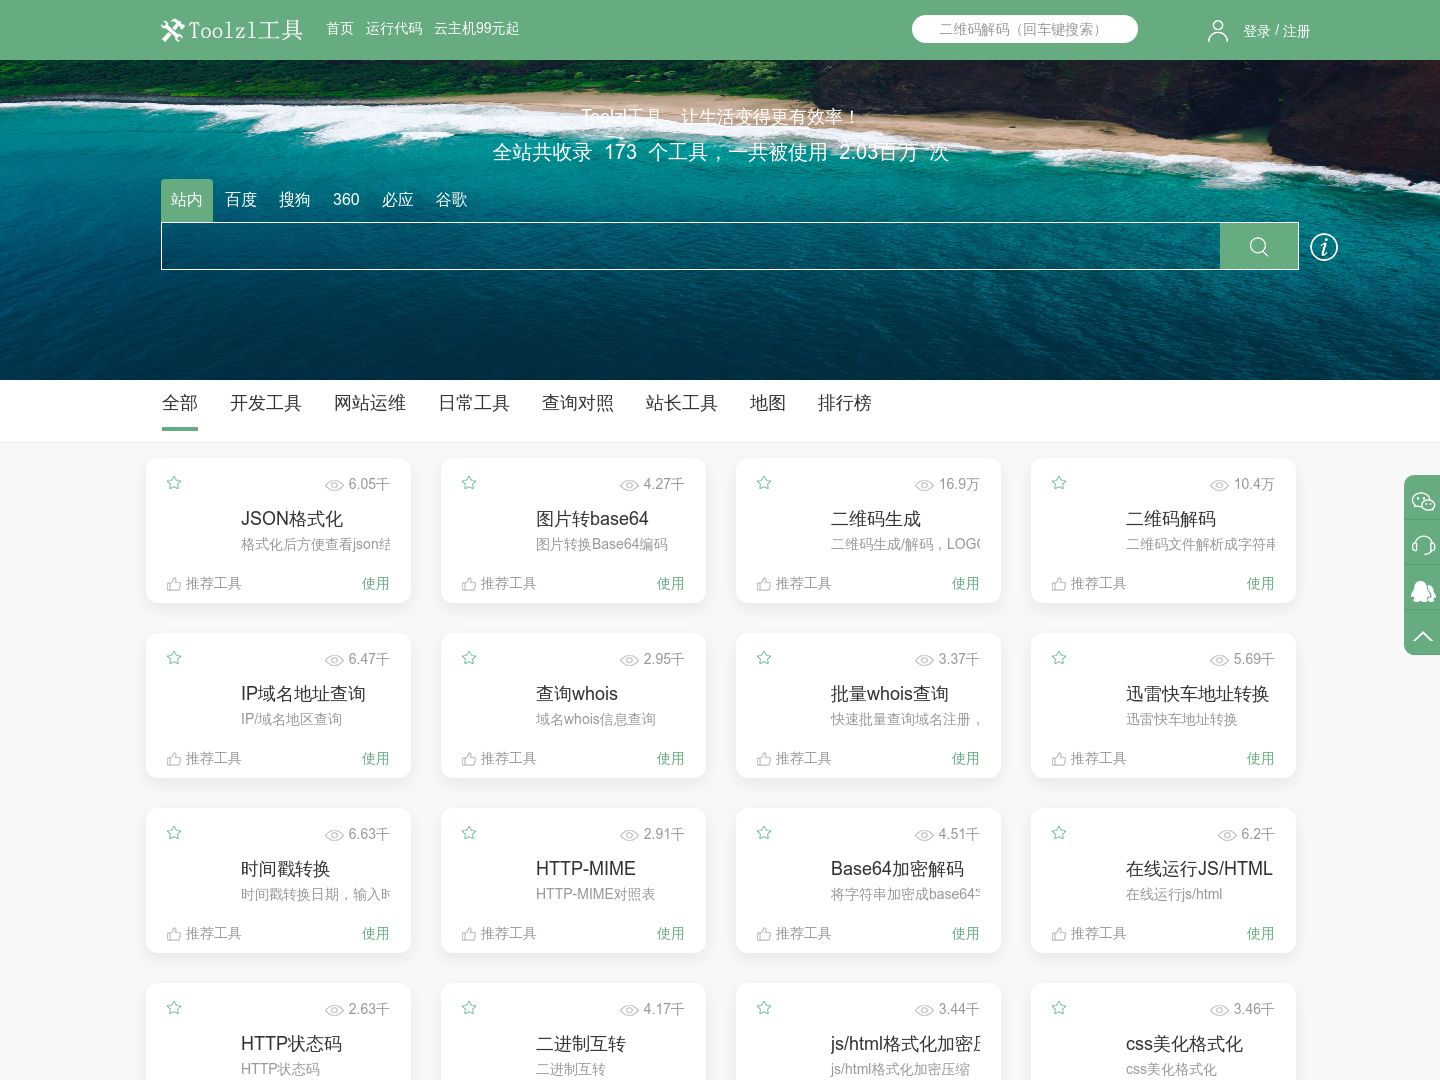Favorite the 图片转base64 tool star
This screenshot has height=1080, width=1440.
(x=469, y=483)
